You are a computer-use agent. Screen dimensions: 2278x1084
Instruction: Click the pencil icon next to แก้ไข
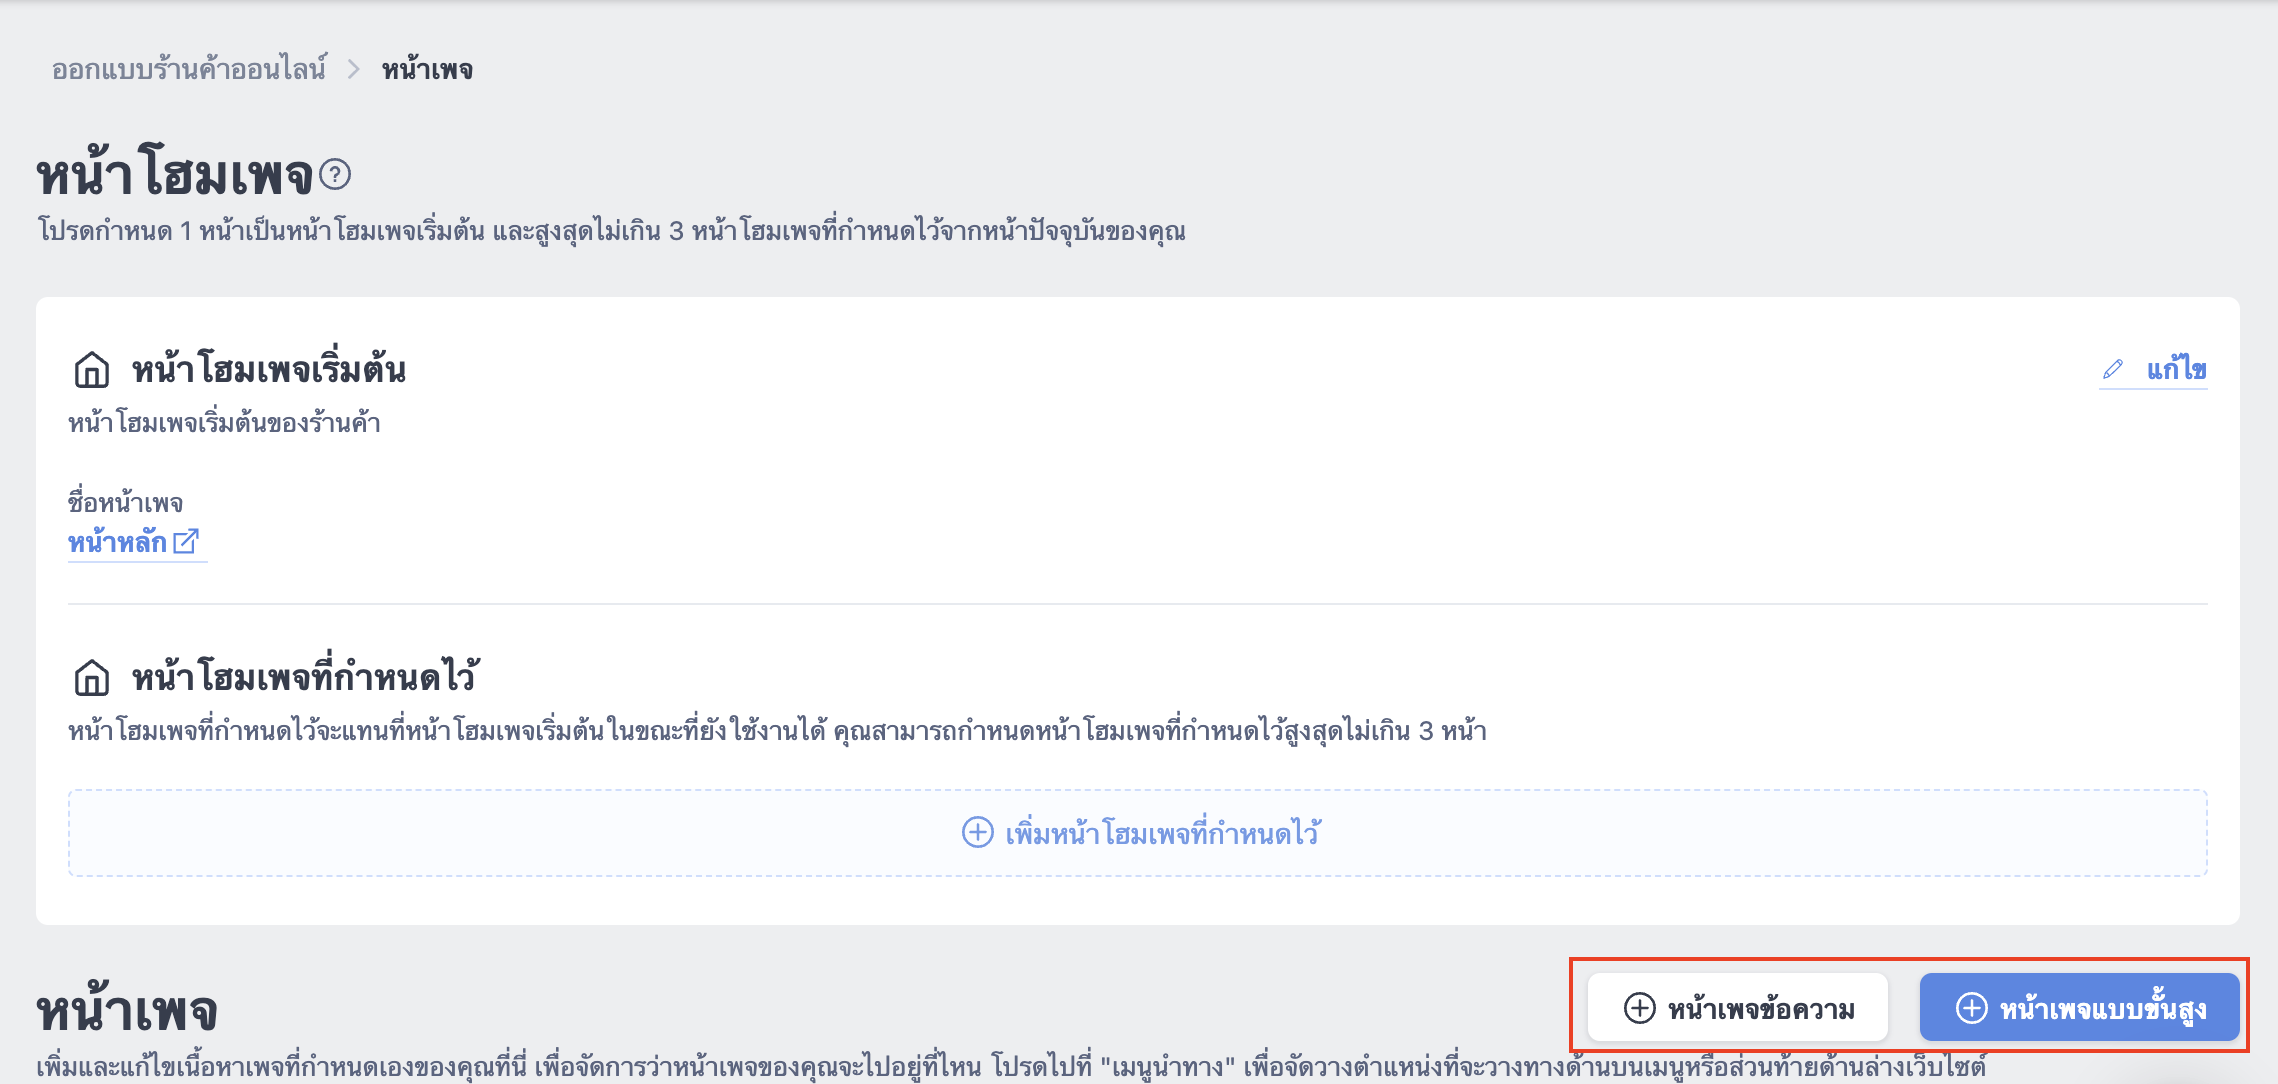(2113, 369)
